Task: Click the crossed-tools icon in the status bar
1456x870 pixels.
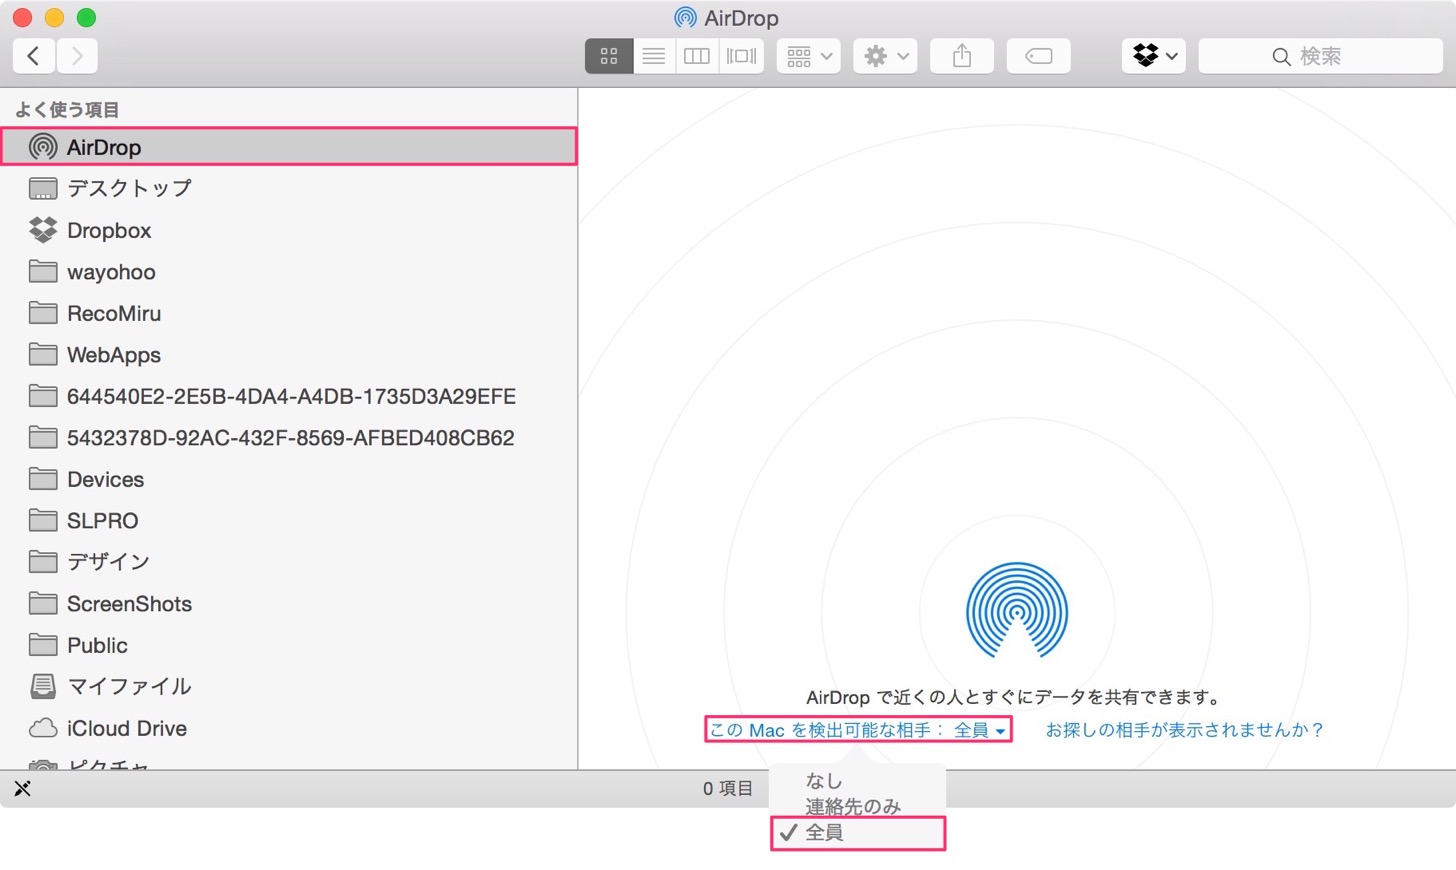Action: (x=22, y=789)
